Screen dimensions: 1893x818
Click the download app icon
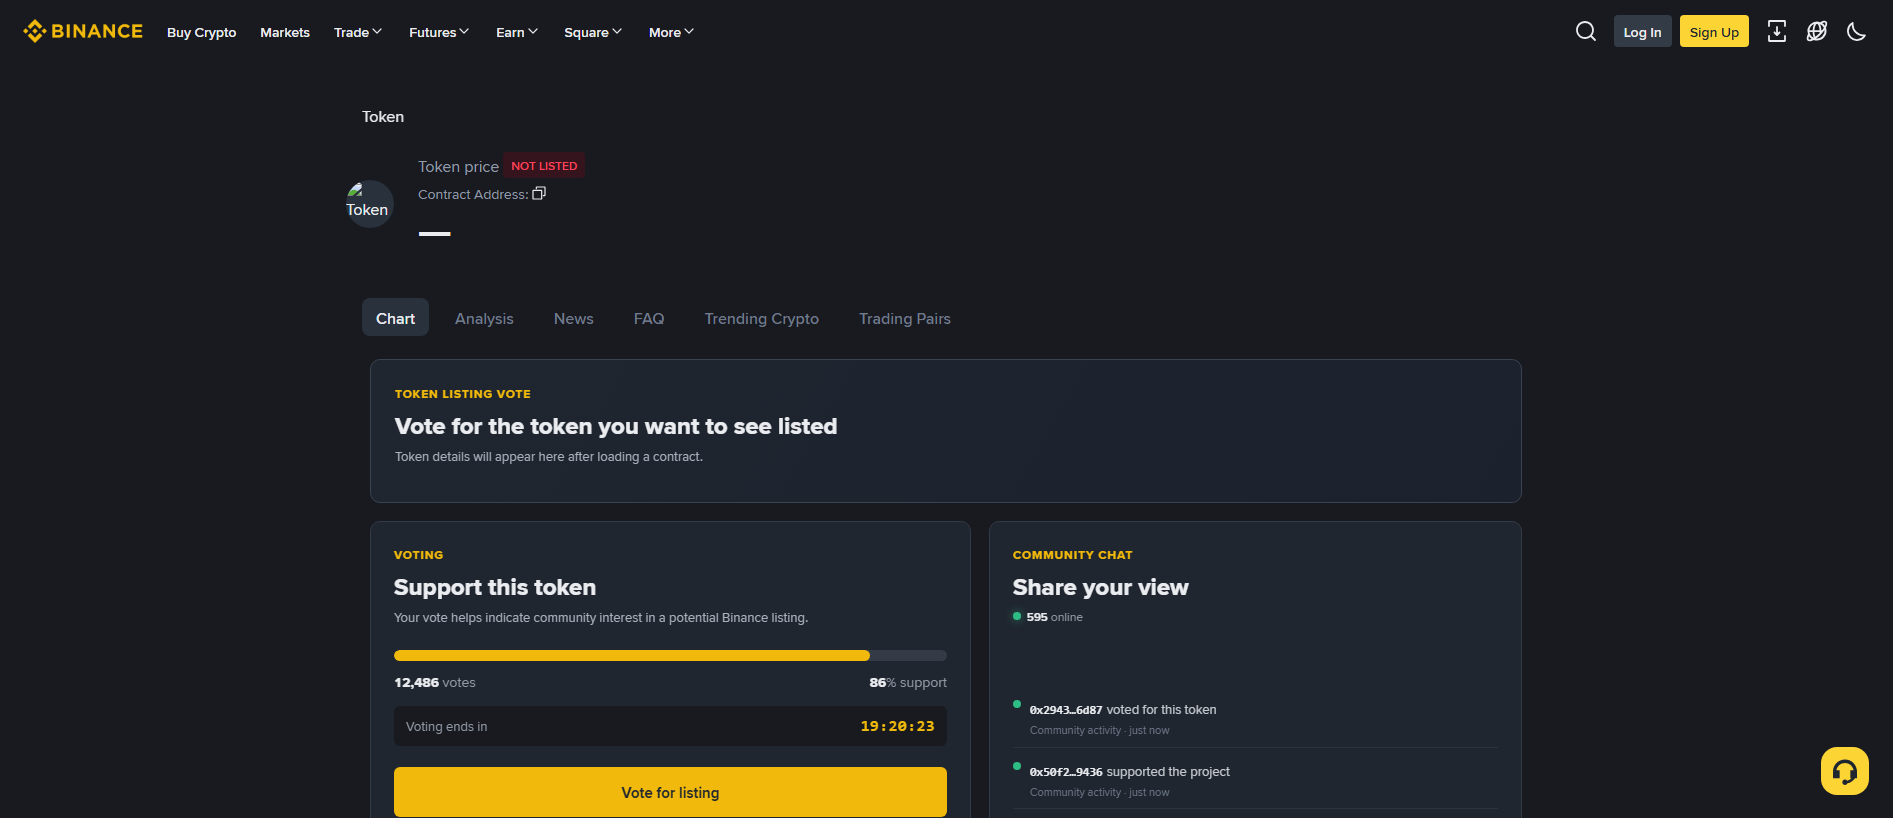tap(1777, 31)
